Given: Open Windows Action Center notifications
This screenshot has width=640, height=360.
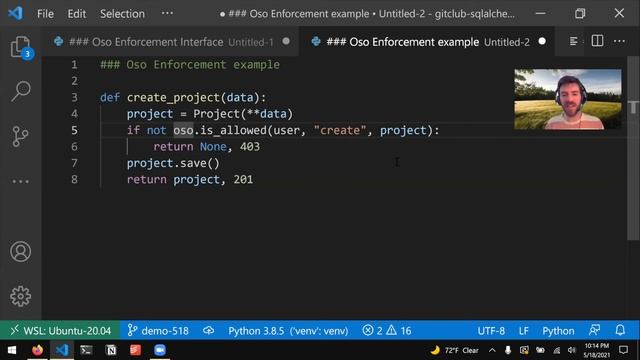Looking at the screenshot, I should (x=623, y=350).
